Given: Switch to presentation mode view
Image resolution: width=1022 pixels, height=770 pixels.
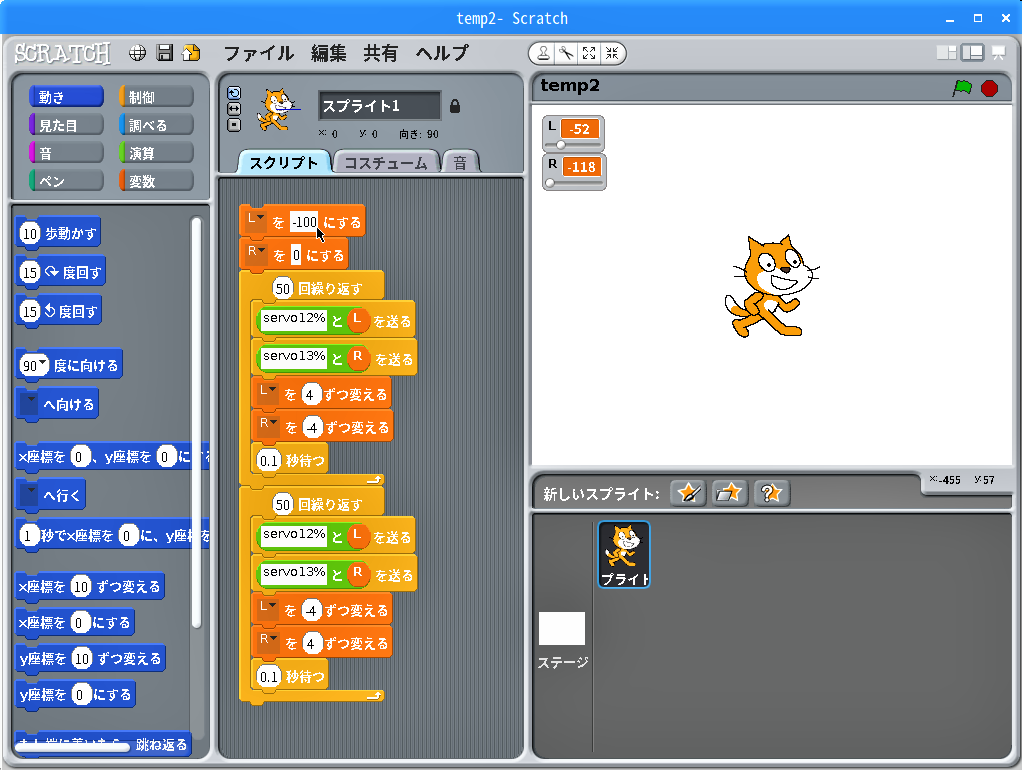Looking at the screenshot, I should (x=998, y=53).
